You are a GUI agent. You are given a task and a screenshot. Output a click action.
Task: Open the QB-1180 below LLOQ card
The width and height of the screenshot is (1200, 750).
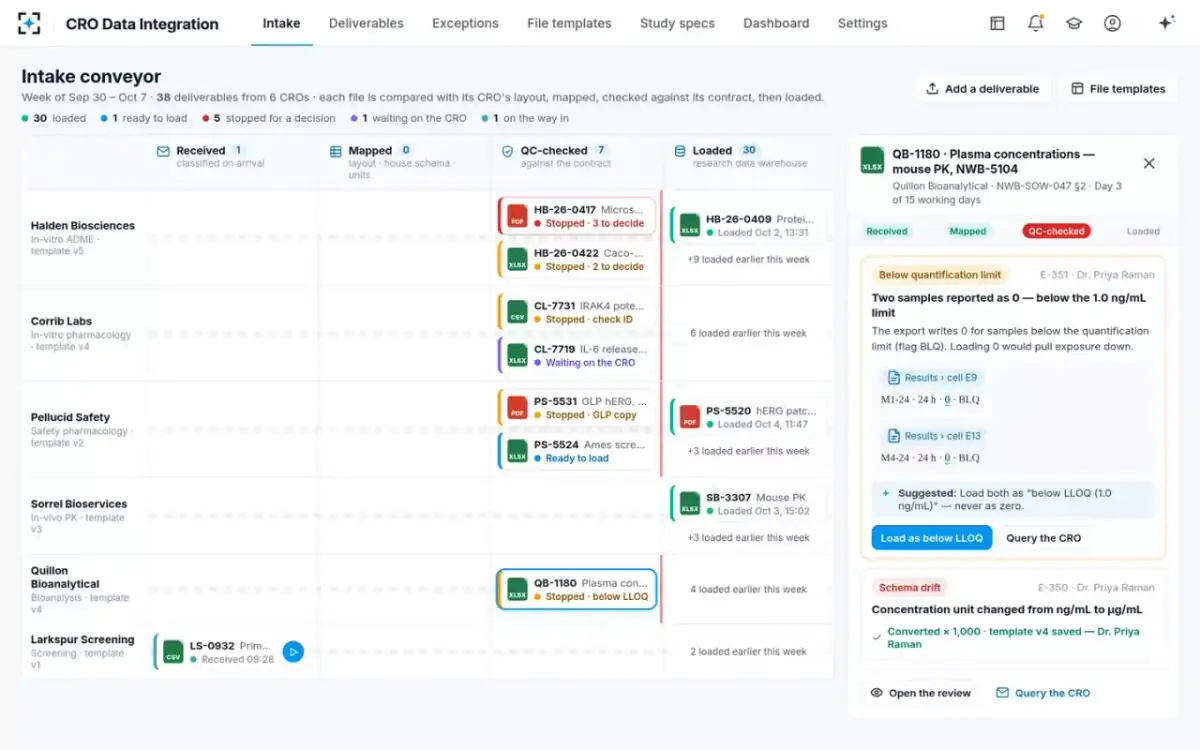pyautogui.click(x=577, y=589)
